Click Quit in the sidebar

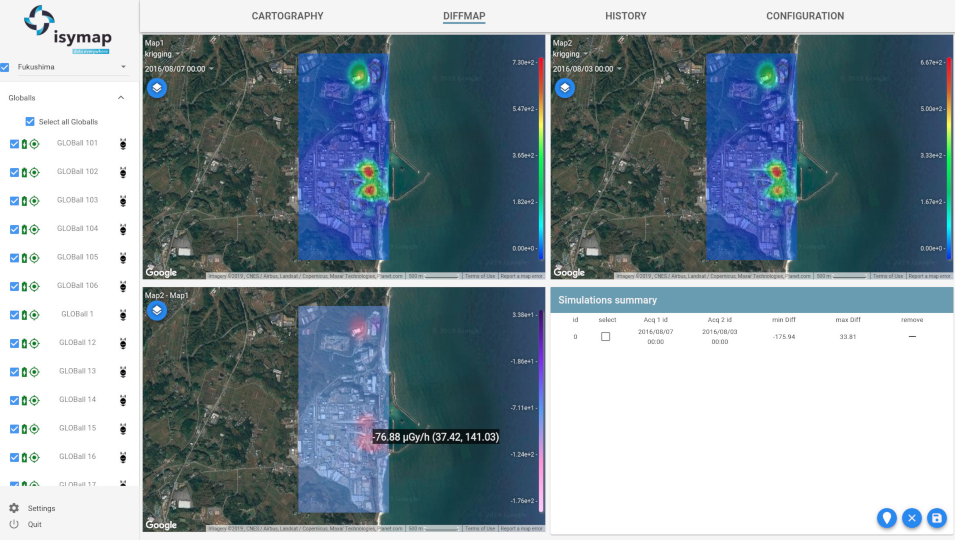click(x=35, y=524)
